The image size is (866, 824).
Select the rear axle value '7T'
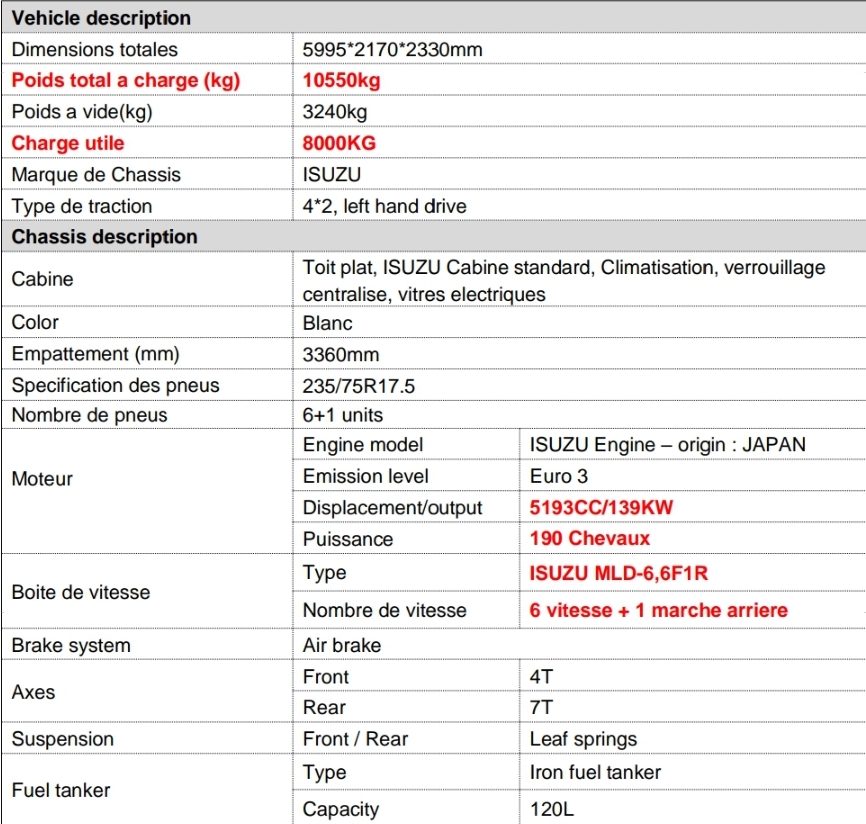point(541,708)
